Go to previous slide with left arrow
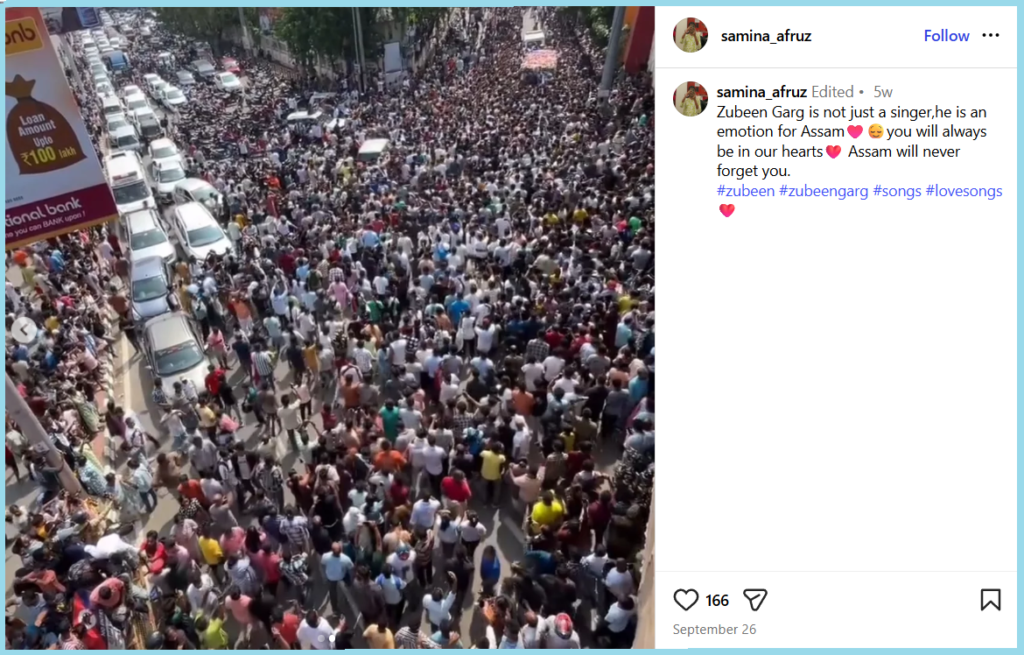 coord(24,330)
